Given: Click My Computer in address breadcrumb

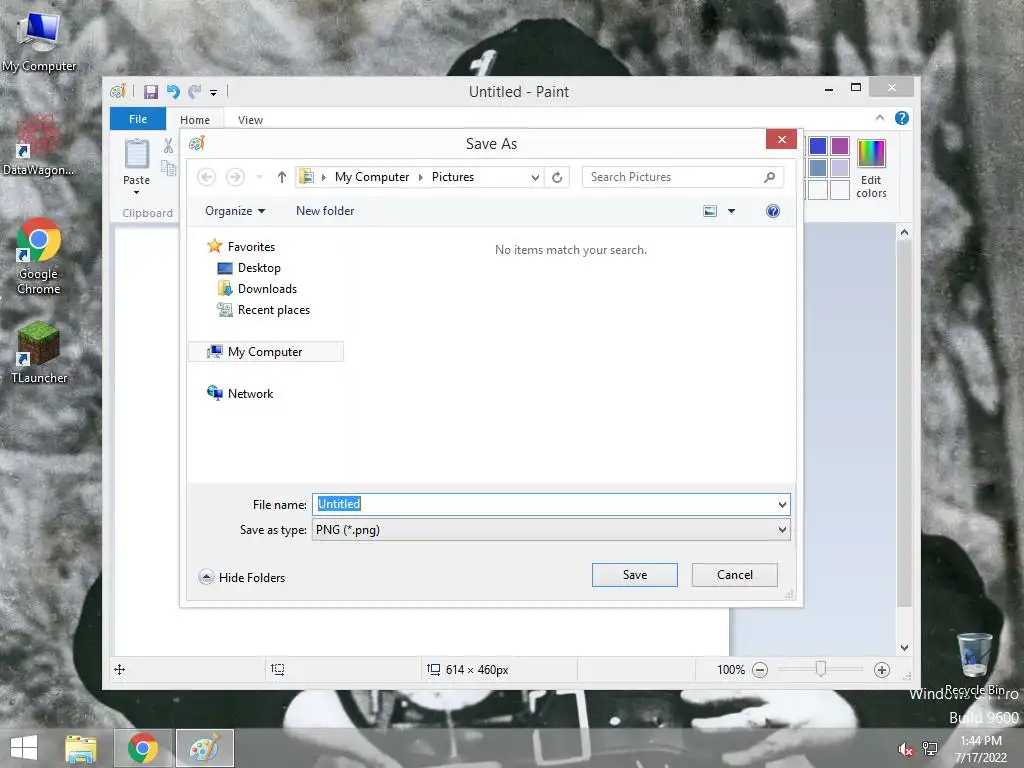Looking at the screenshot, I should click(372, 177).
